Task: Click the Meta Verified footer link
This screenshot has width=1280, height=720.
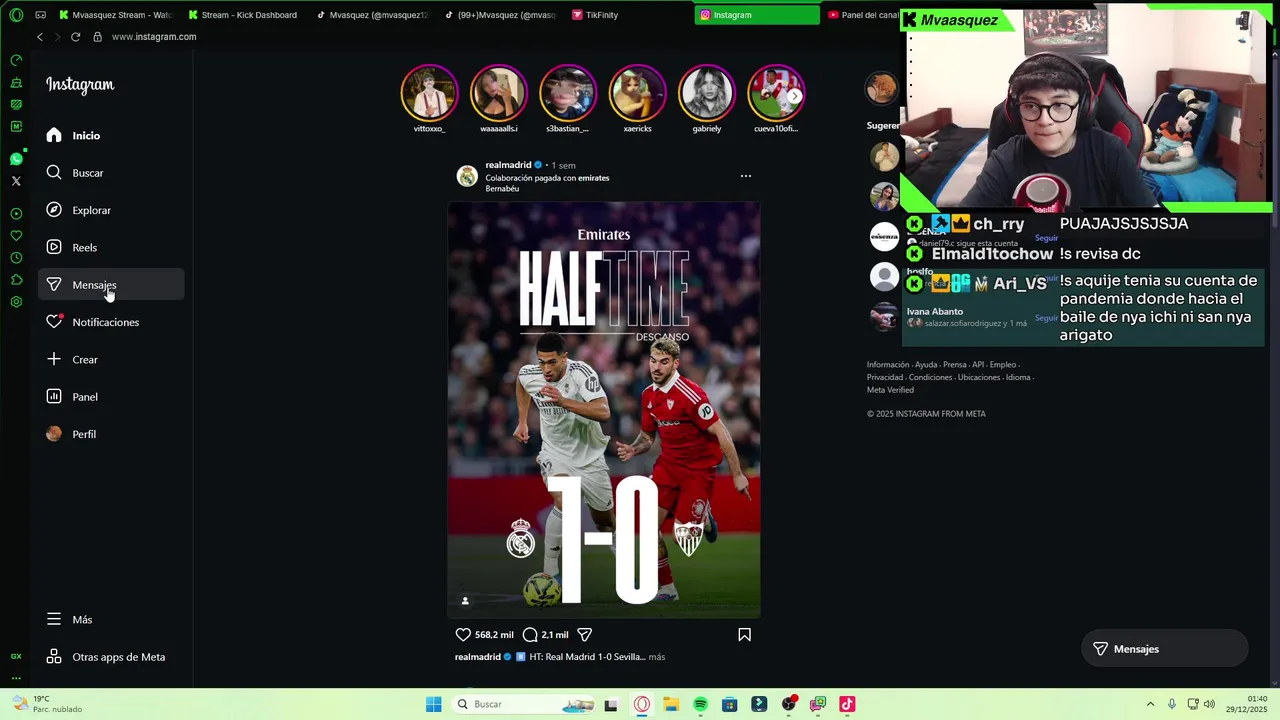Action: [x=890, y=390]
